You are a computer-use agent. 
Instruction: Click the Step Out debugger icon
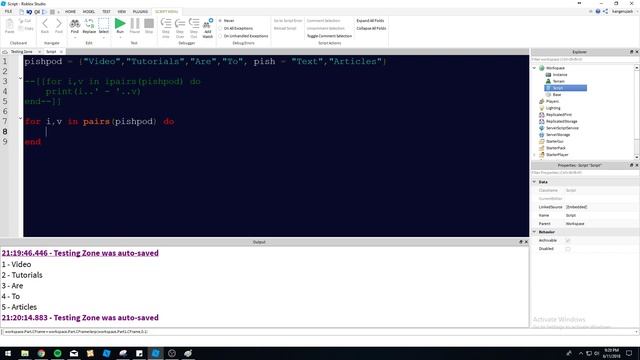194,23
